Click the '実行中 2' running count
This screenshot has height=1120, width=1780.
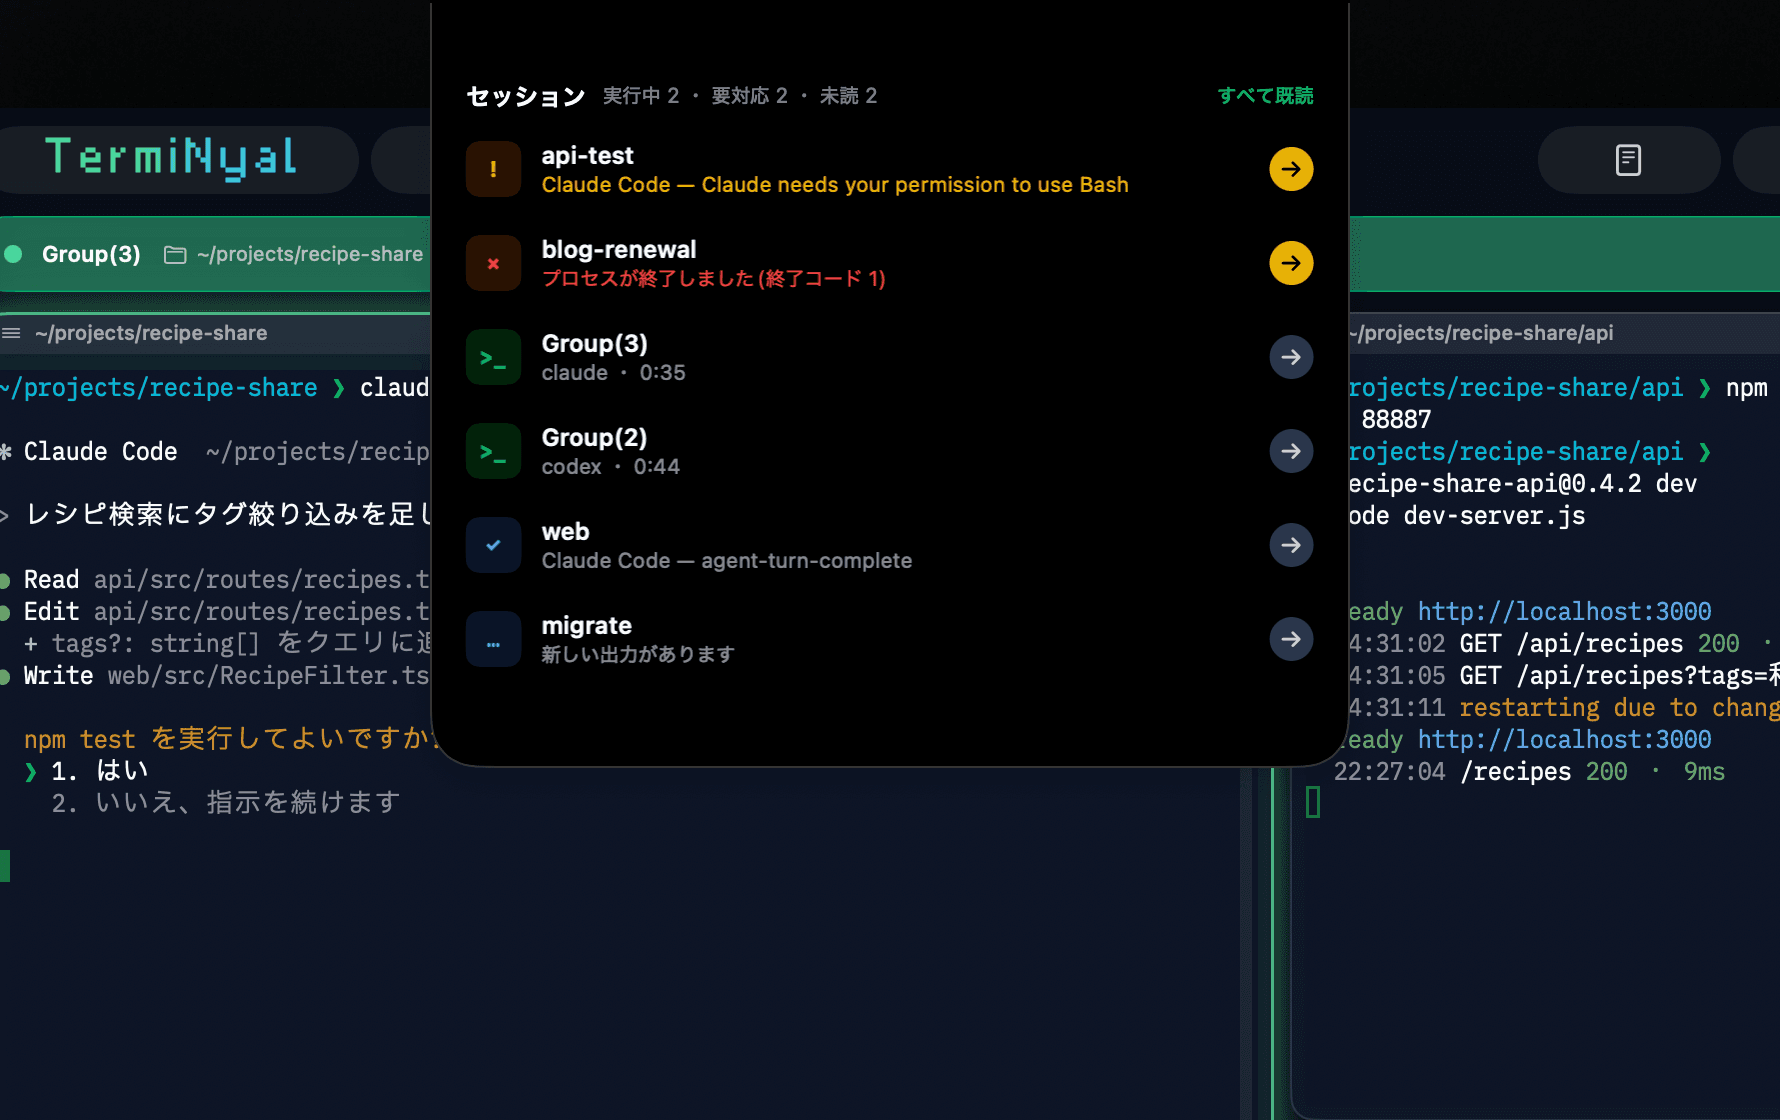coord(641,96)
